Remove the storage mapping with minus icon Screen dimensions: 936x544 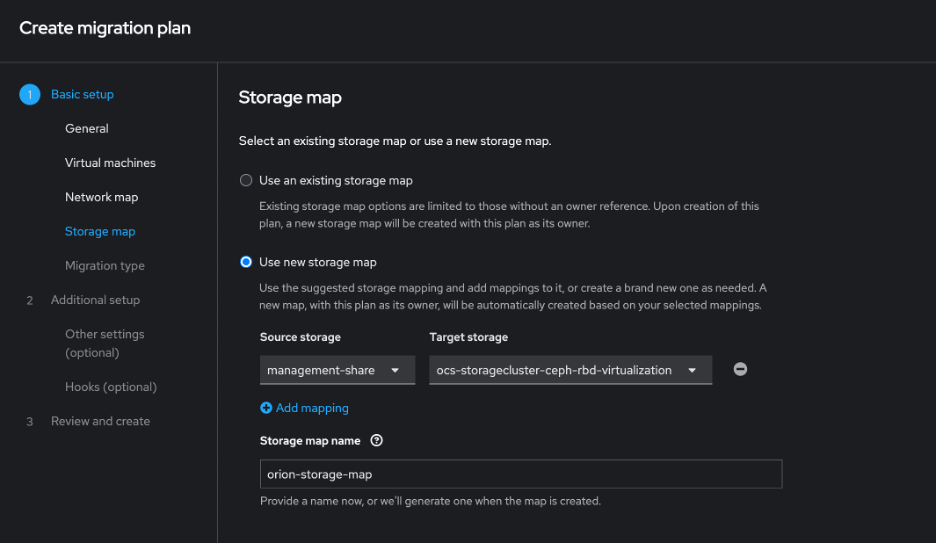740,369
